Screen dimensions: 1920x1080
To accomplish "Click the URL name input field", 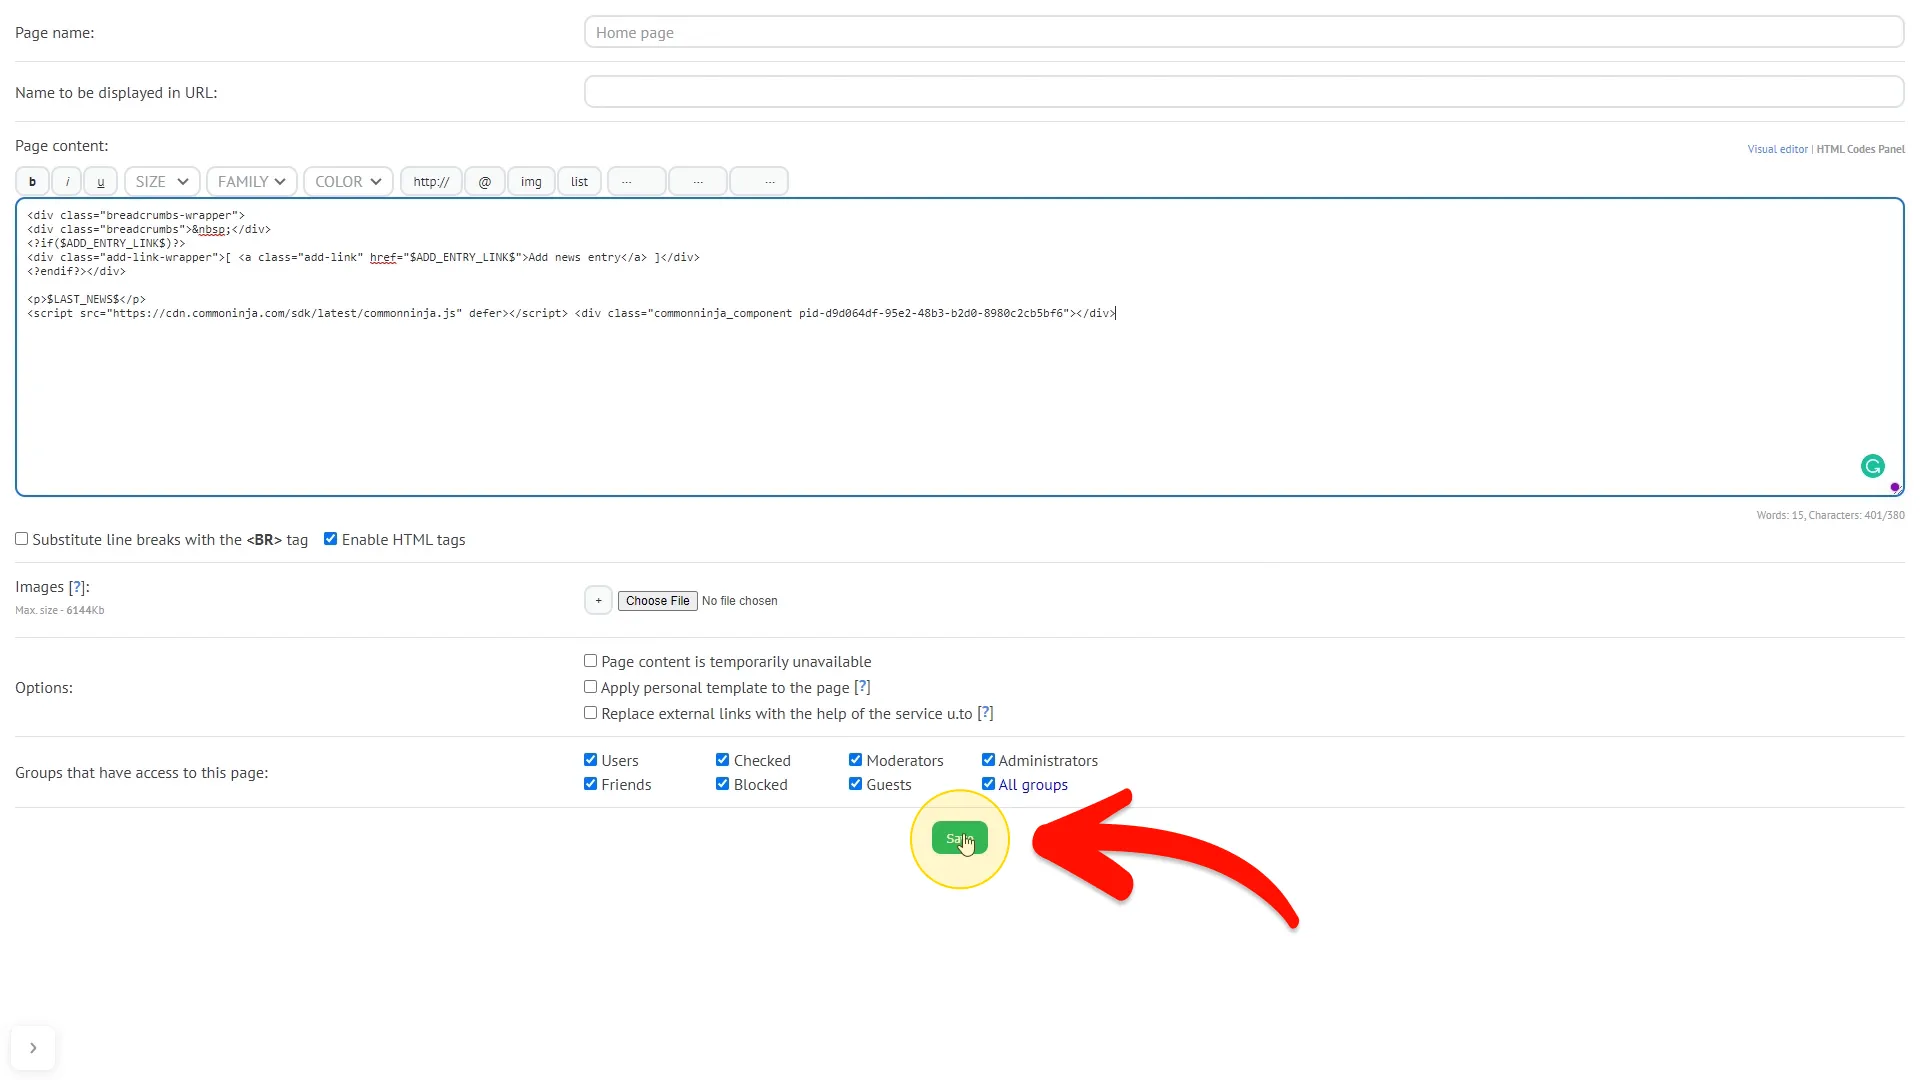I will click(1244, 92).
